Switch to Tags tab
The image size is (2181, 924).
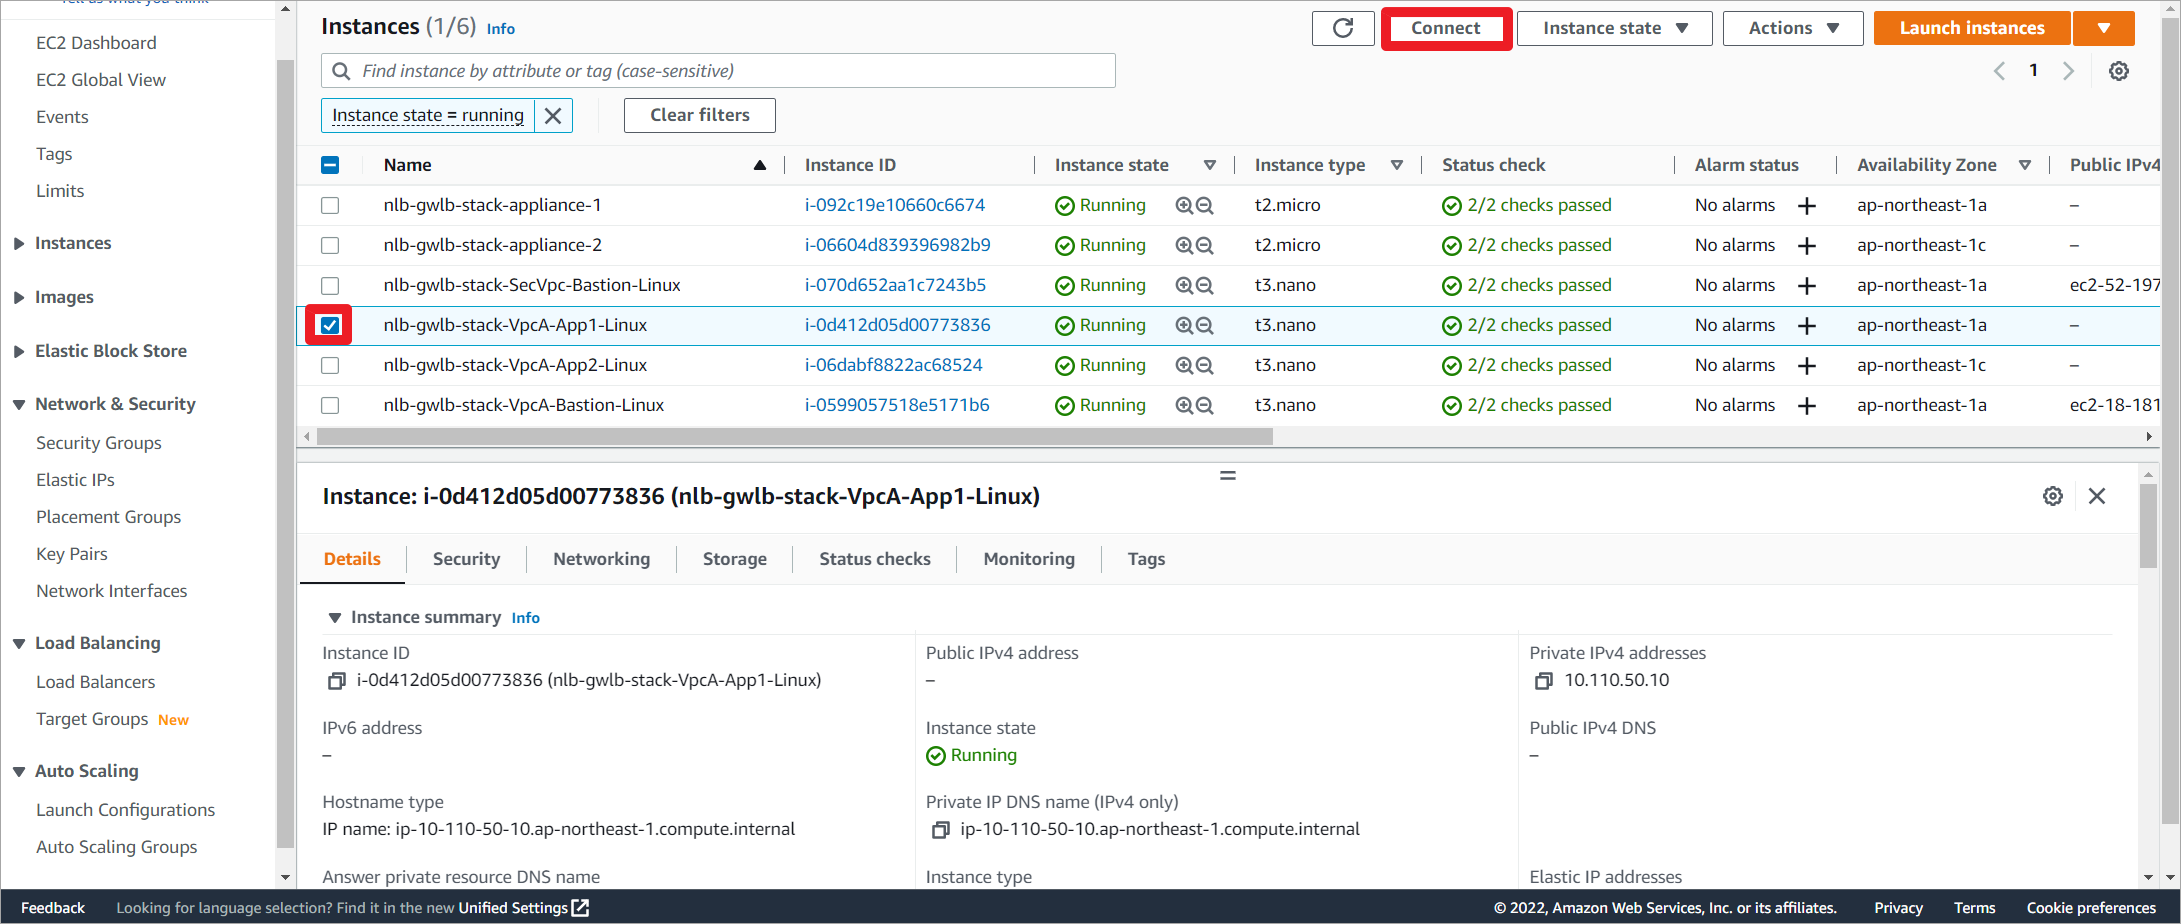(x=1146, y=559)
